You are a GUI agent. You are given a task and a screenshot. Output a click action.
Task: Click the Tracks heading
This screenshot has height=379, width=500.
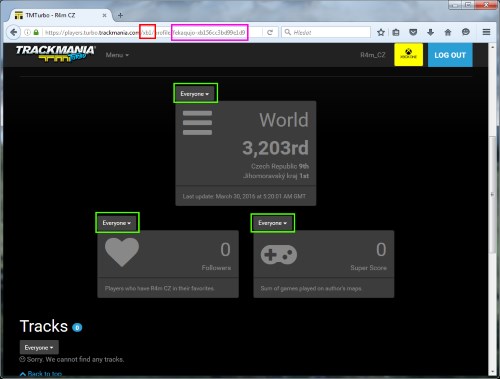point(44,326)
